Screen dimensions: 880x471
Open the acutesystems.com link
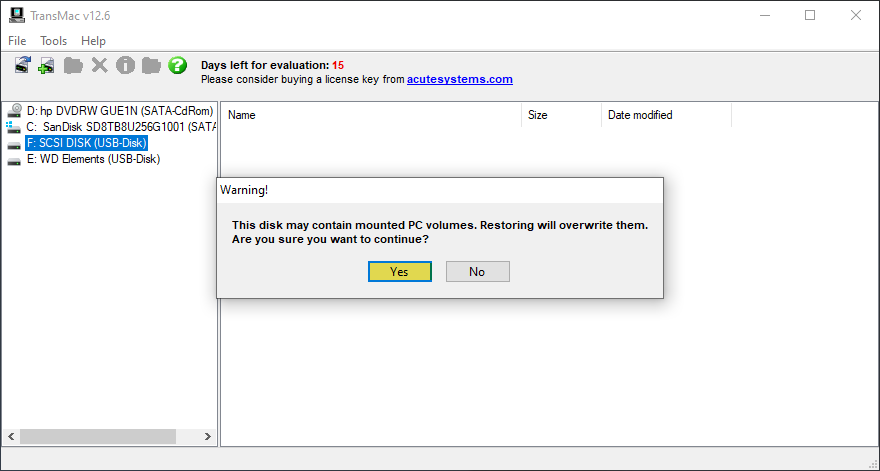pyautogui.click(x=460, y=79)
